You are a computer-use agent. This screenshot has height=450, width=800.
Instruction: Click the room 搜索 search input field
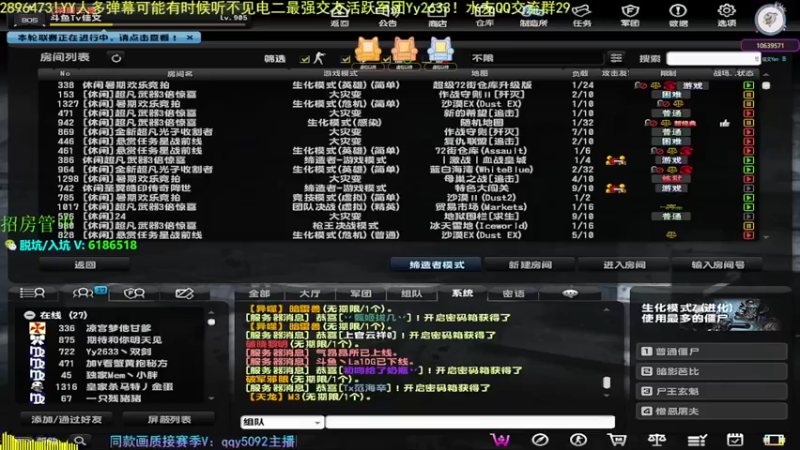tap(713, 59)
